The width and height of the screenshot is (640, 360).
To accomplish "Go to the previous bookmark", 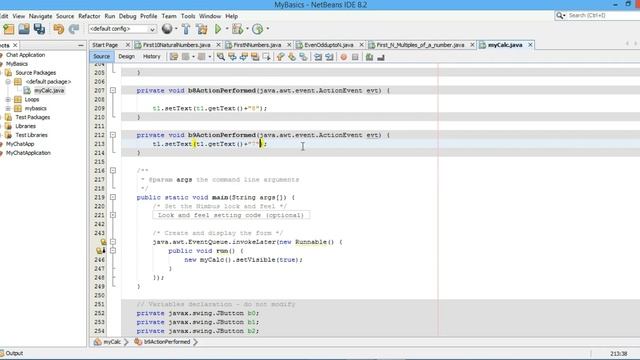I will pyautogui.click(x=280, y=57).
